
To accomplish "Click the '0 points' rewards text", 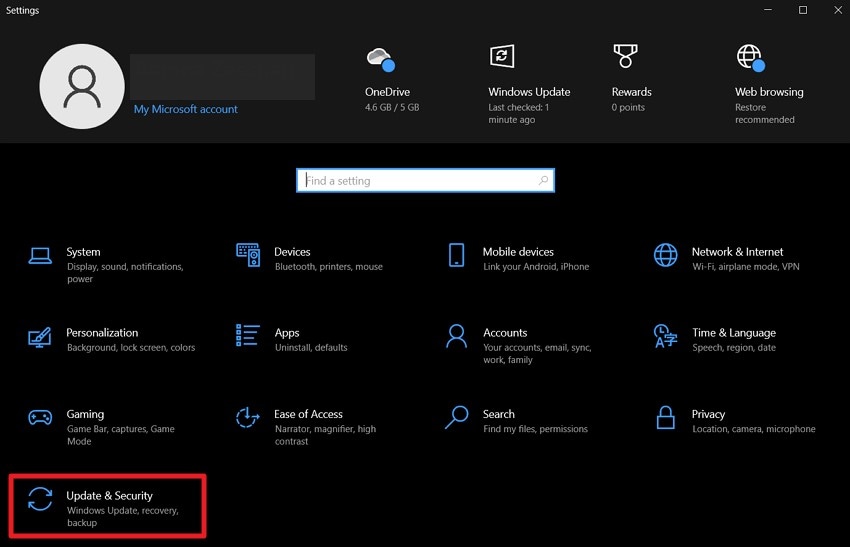I will (628, 107).
